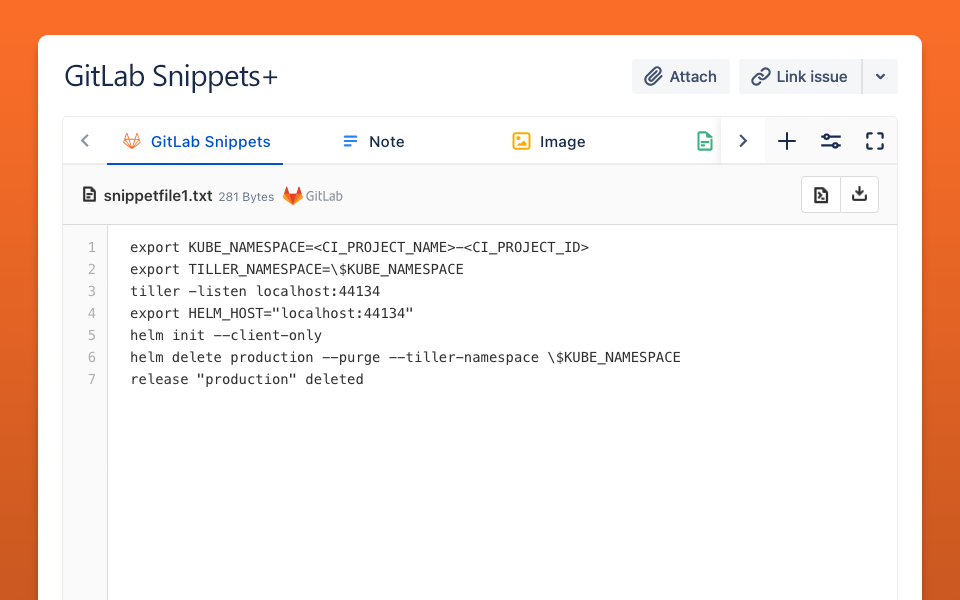
Task: Select the green document tab icon
Action: point(705,141)
